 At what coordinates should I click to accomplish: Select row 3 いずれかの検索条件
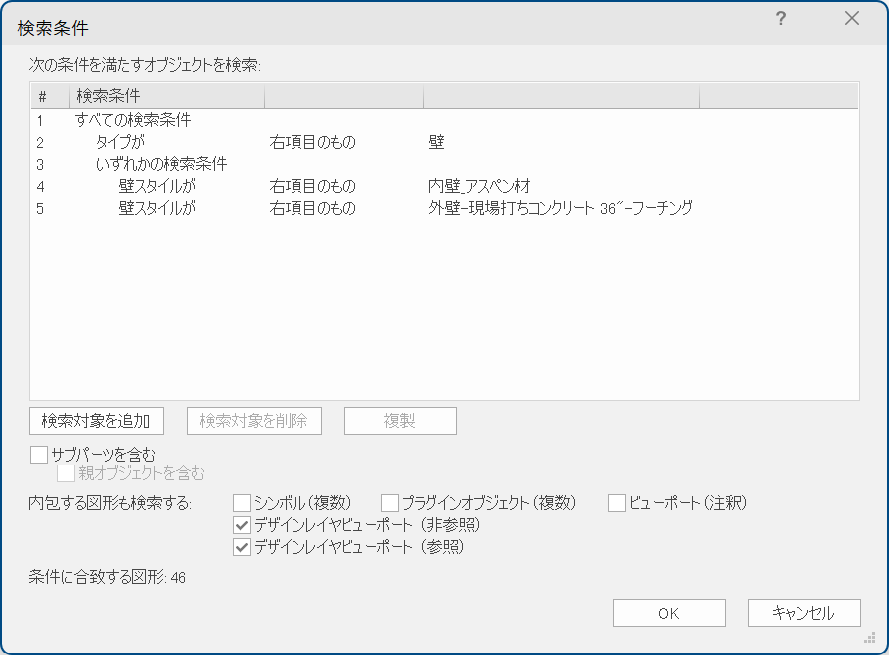coord(161,164)
